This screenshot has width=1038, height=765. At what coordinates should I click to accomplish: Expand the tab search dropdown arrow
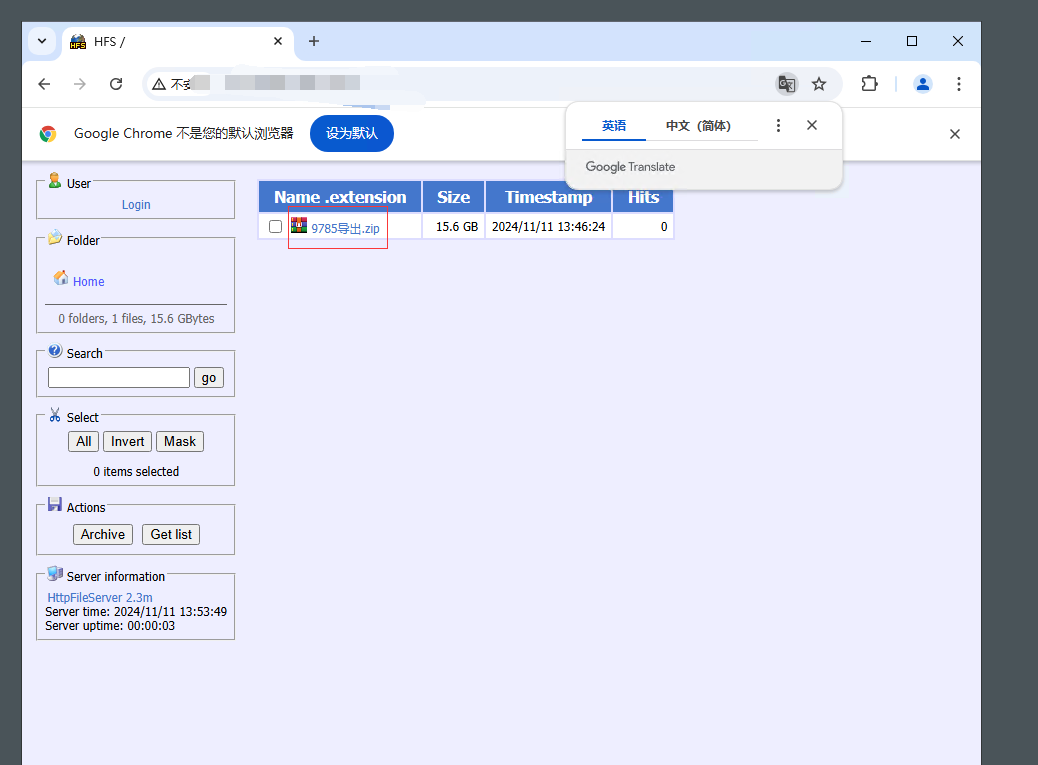coord(42,41)
